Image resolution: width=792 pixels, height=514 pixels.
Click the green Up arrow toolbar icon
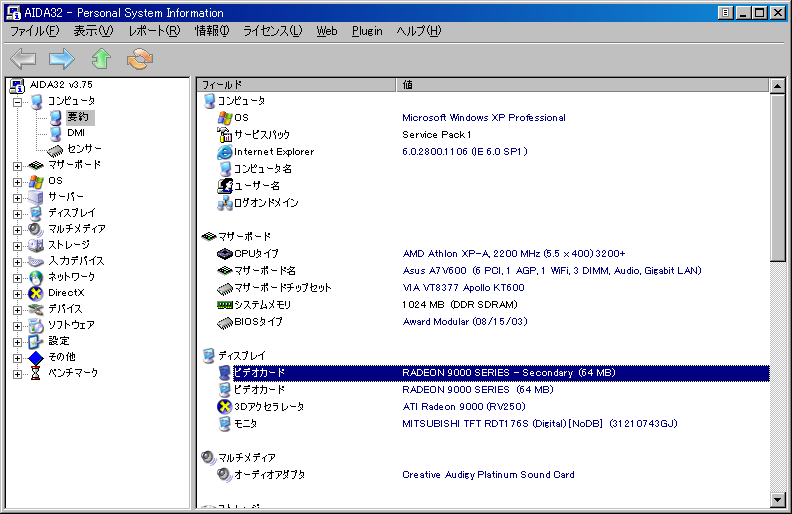click(x=101, y=59)
